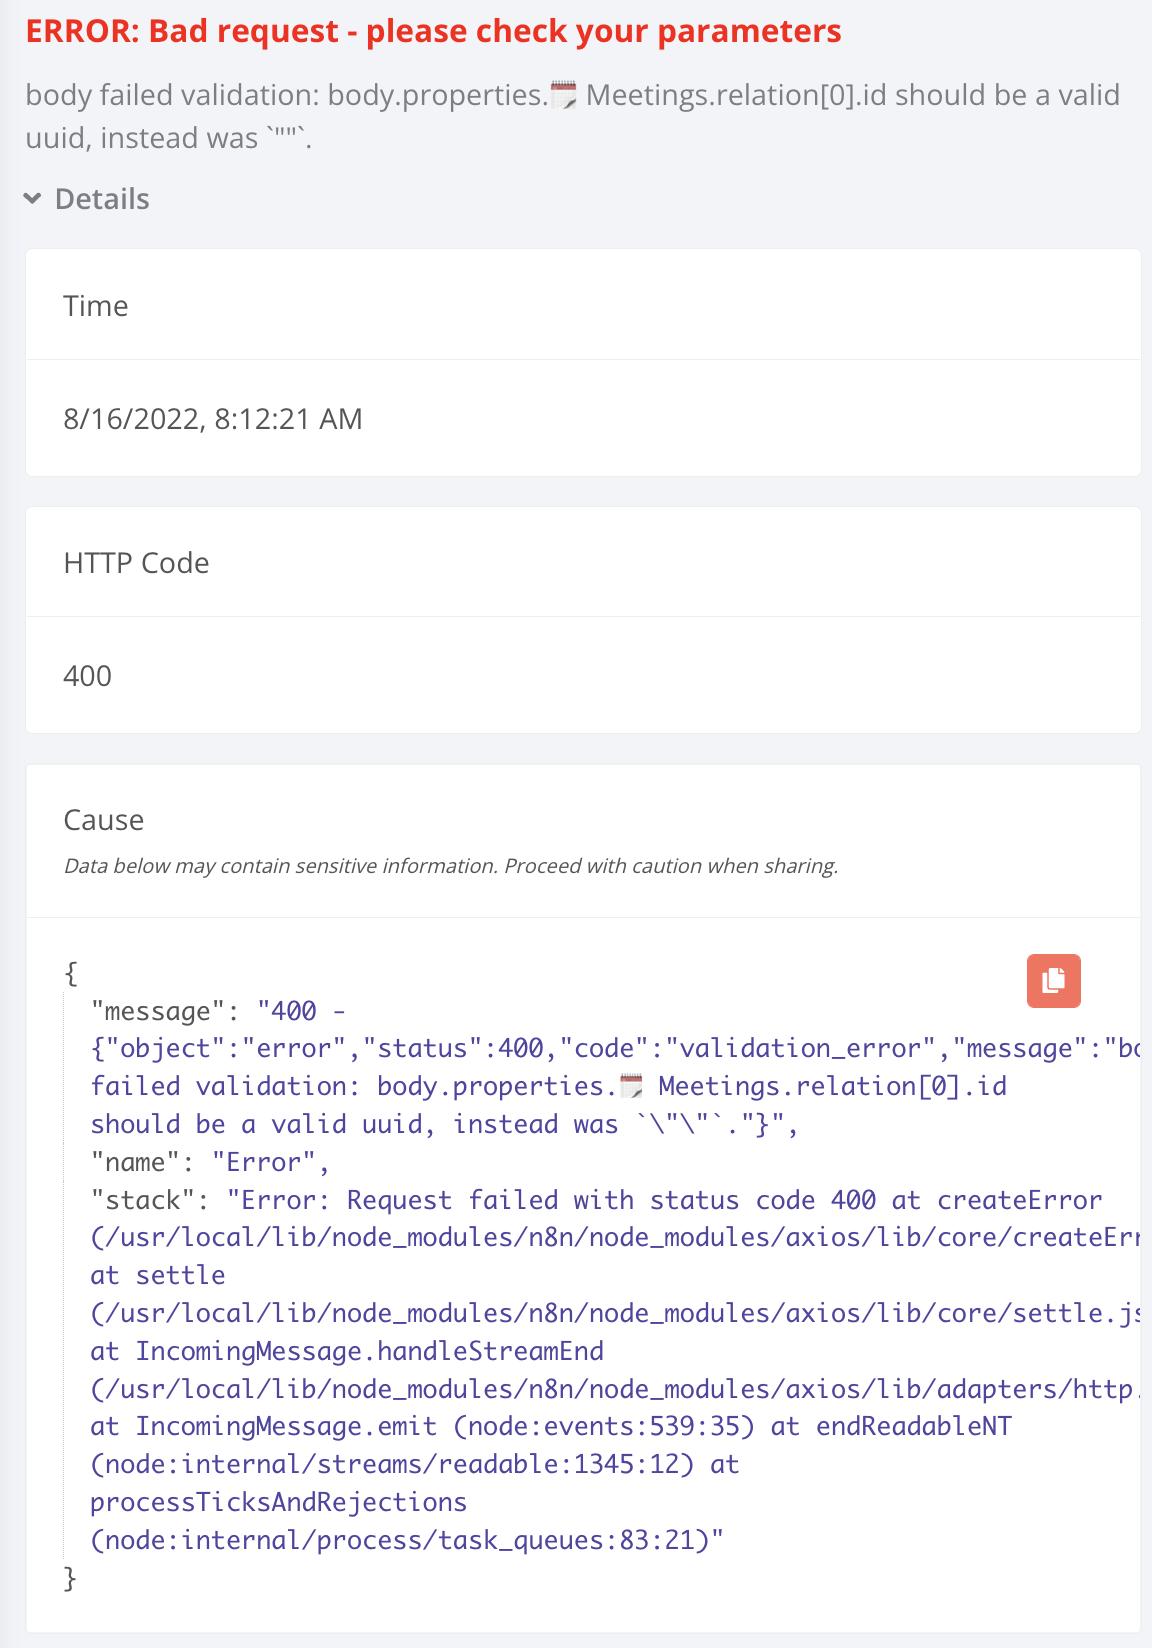
Task: Collapse the Details section chevron
Action: (33, 199)
